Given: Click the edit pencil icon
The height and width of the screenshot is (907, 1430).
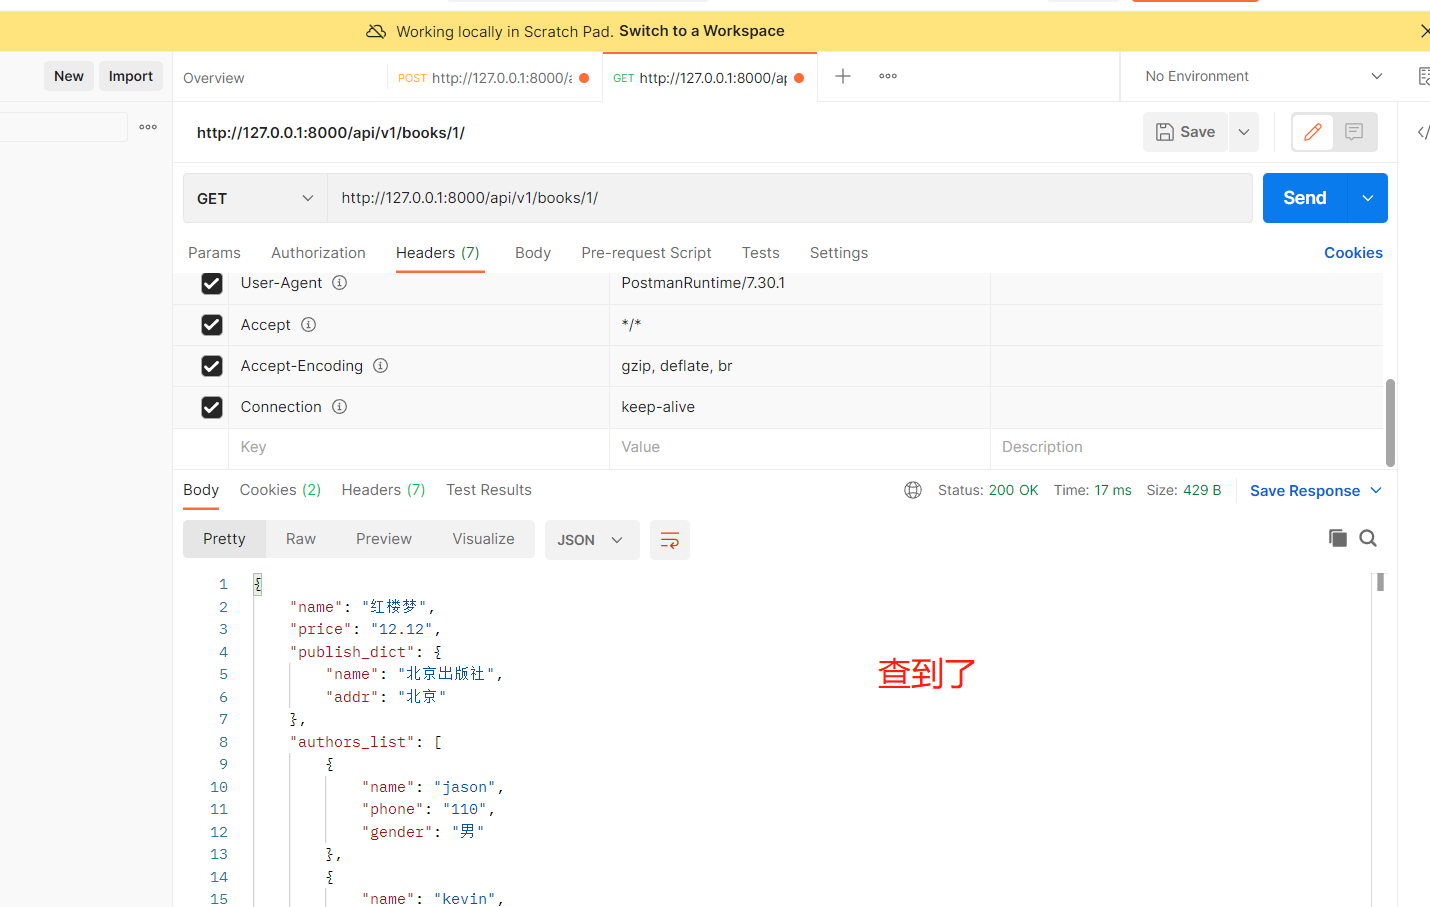Looking at the screenshot, I should click(x=1313, y=132).
